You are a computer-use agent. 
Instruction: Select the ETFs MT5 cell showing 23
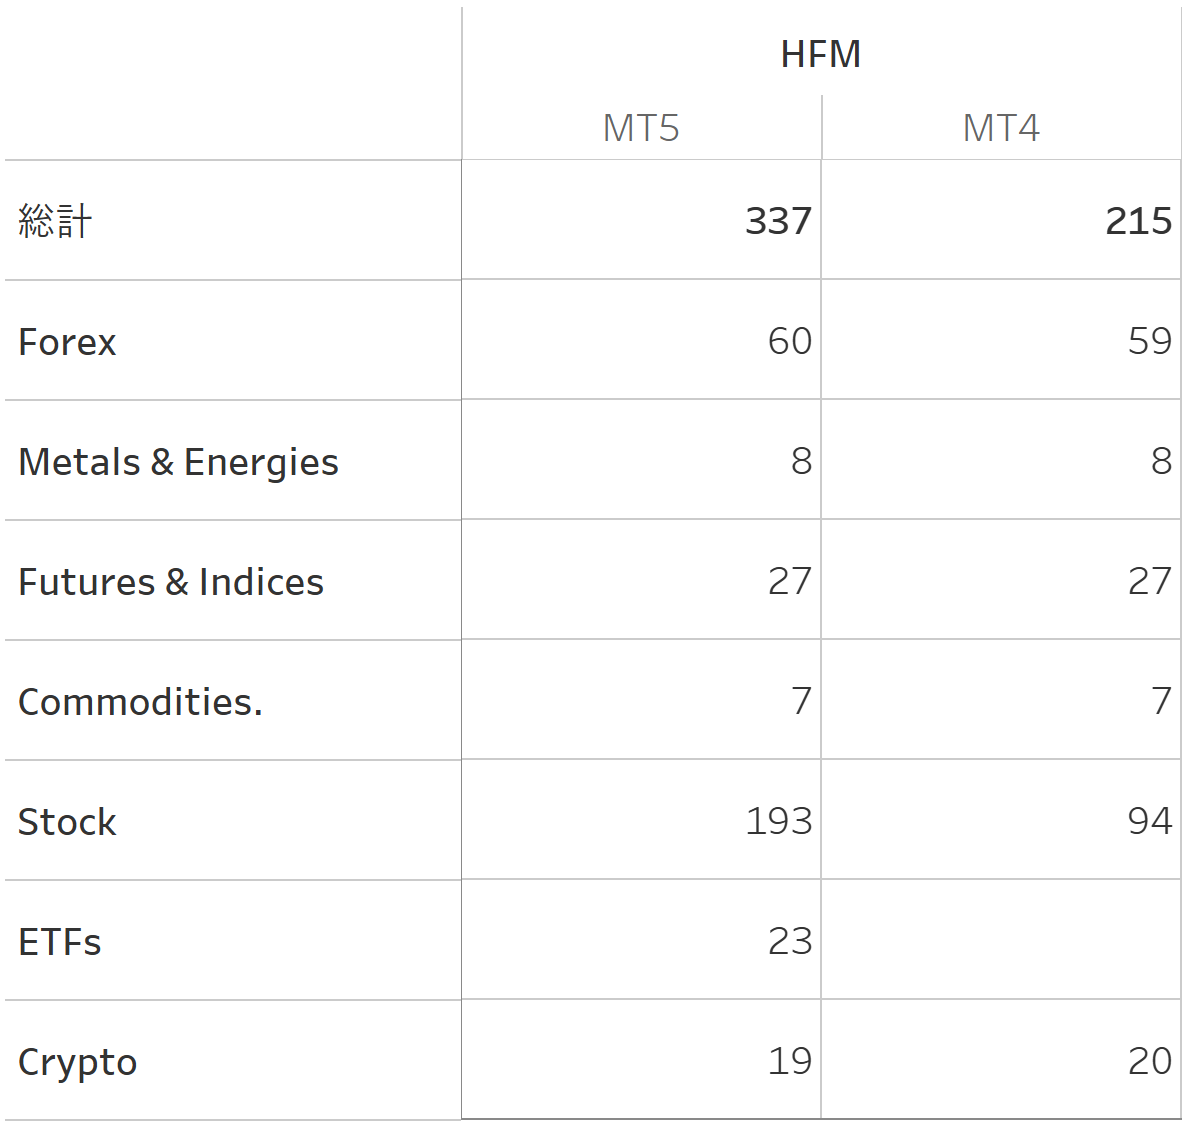point(789,941)
